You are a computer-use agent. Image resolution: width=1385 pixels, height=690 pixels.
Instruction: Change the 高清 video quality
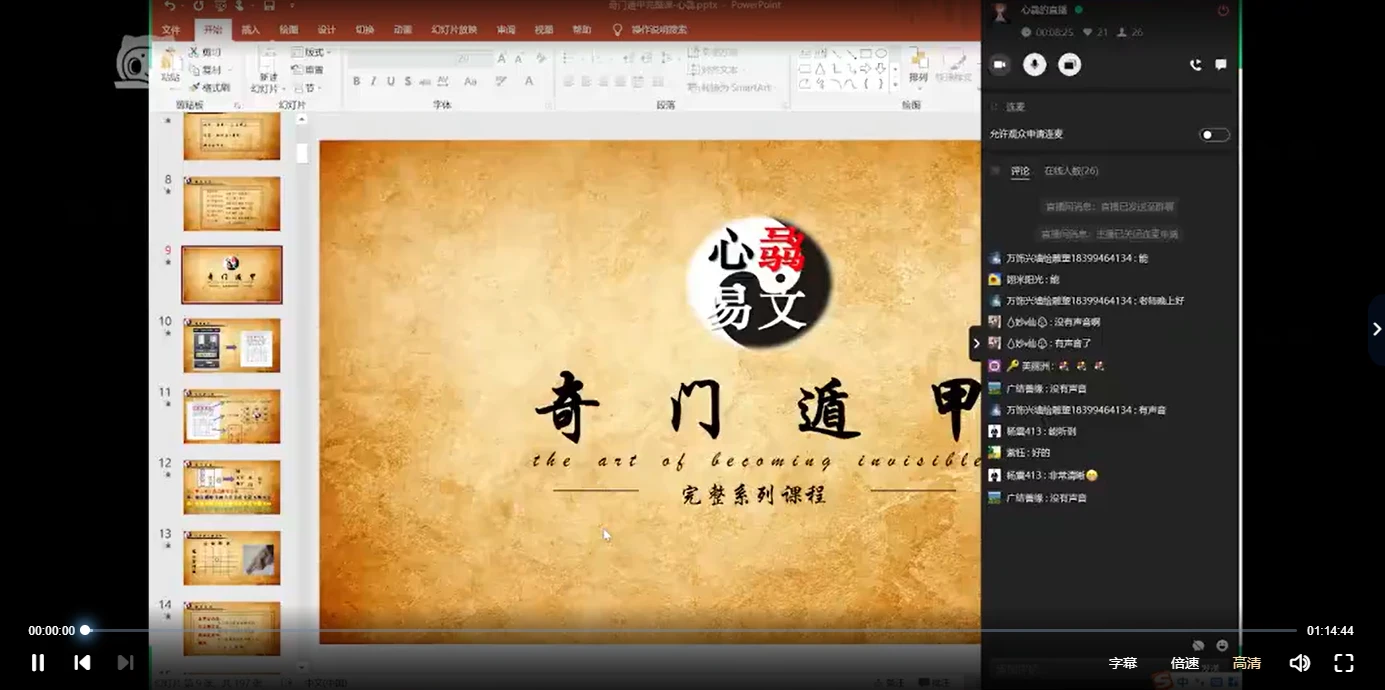coord(1246,663)
